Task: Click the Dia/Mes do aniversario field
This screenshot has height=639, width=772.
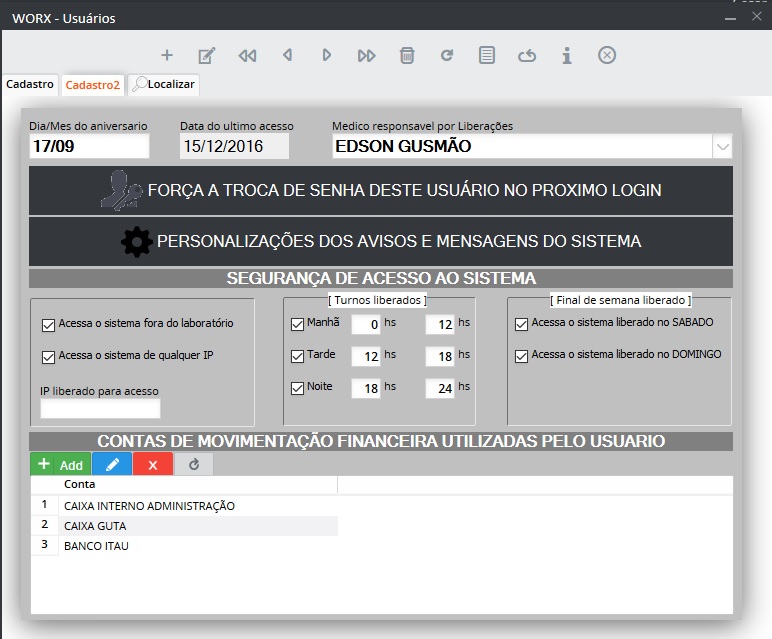Action: 89,146
